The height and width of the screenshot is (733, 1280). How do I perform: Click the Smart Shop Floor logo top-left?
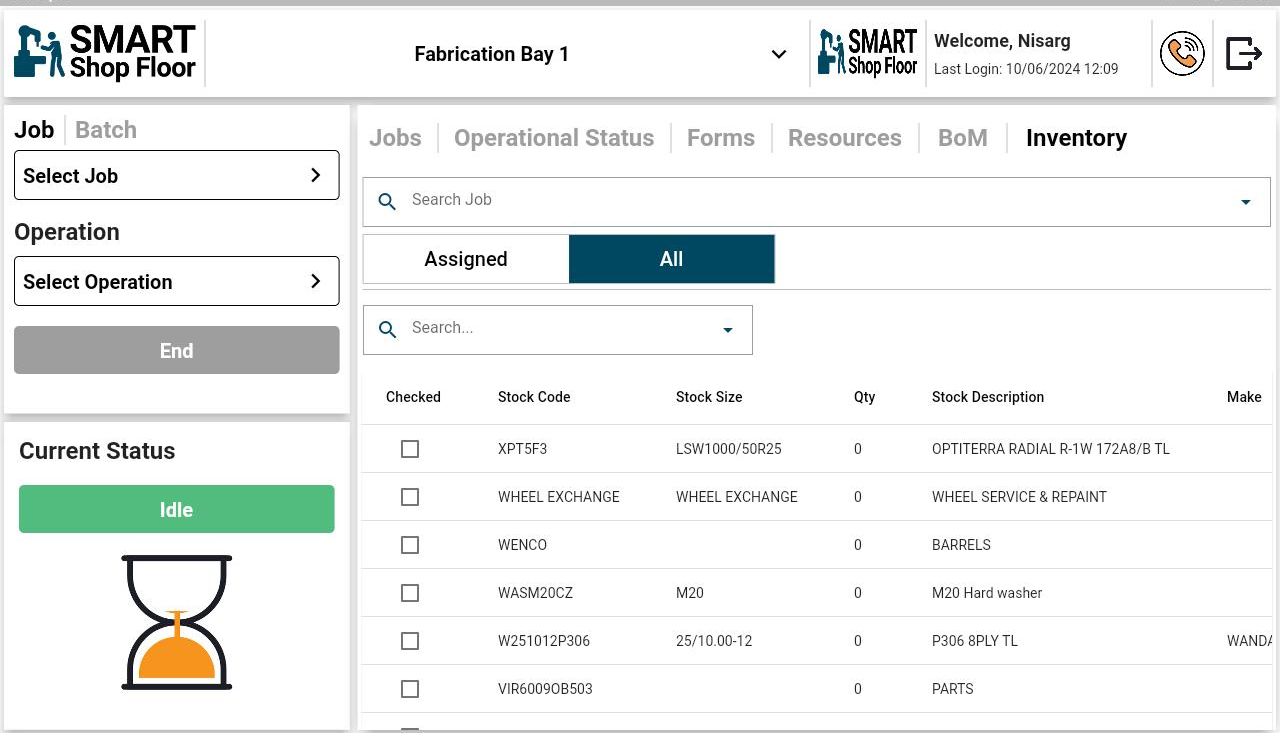105,54
